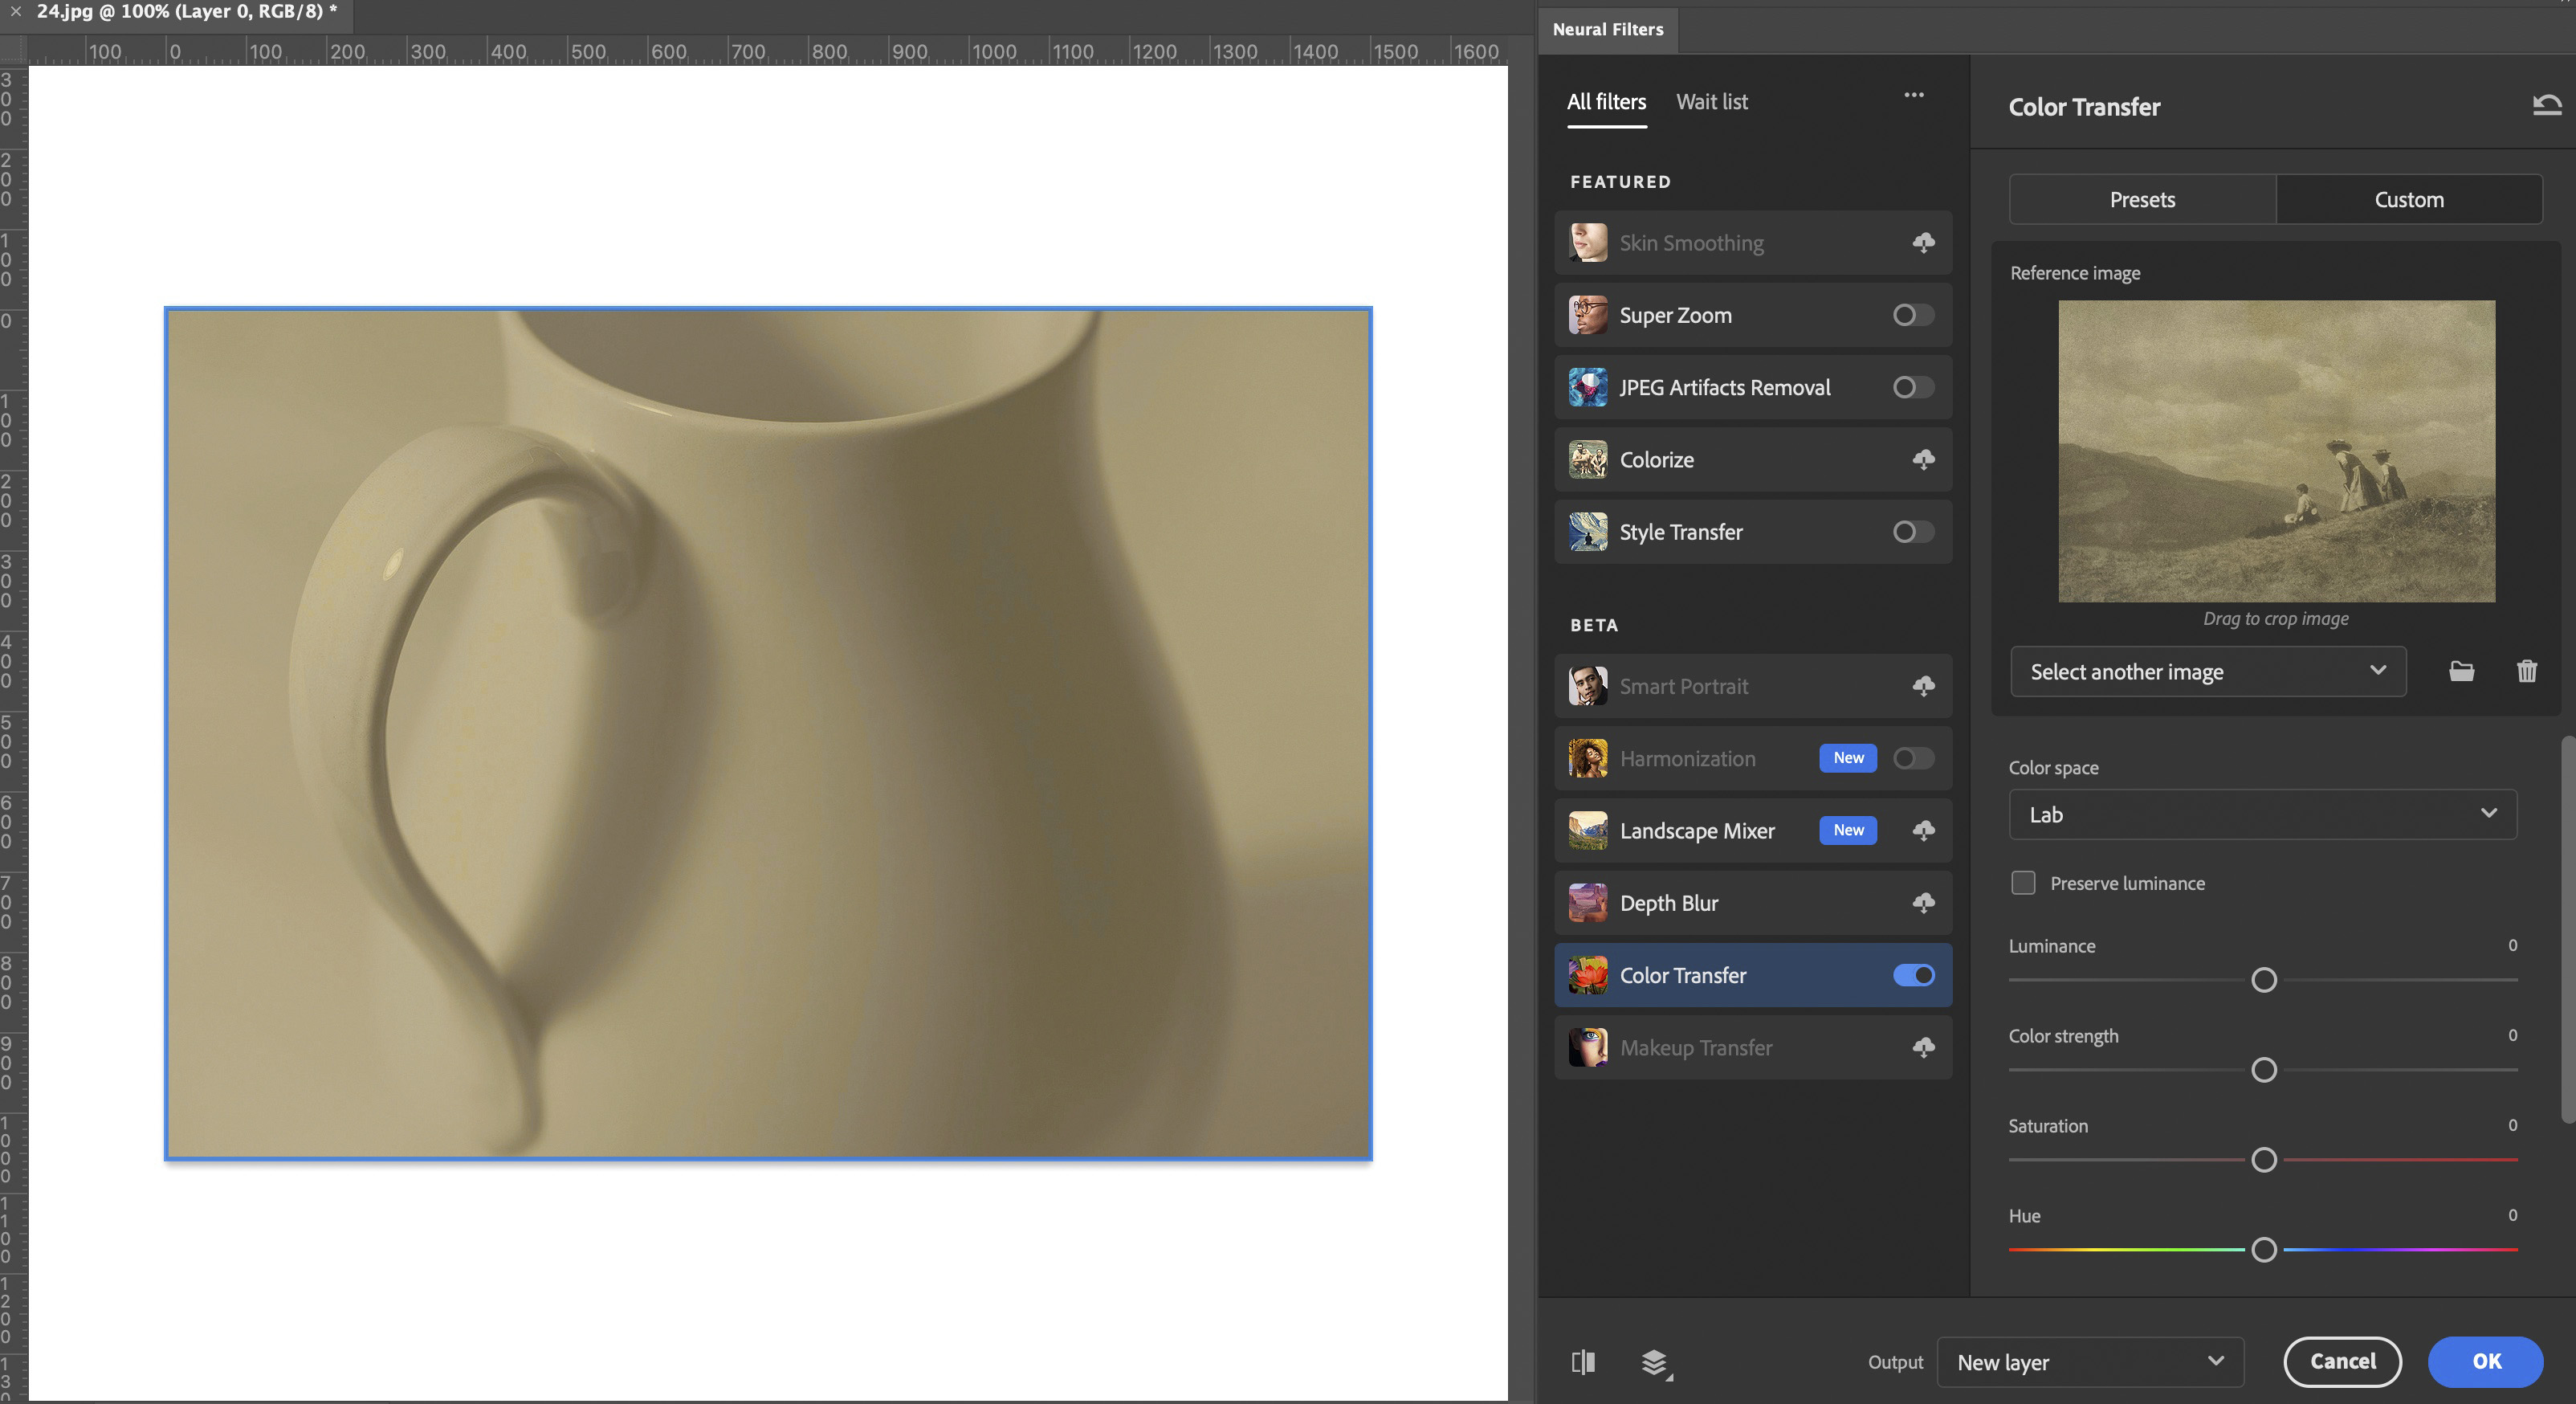Expand the Color space Lab dropdown
The width and height of the screenshot is (2576, 1404).
pyautogui.click(x=2262, y=814)
